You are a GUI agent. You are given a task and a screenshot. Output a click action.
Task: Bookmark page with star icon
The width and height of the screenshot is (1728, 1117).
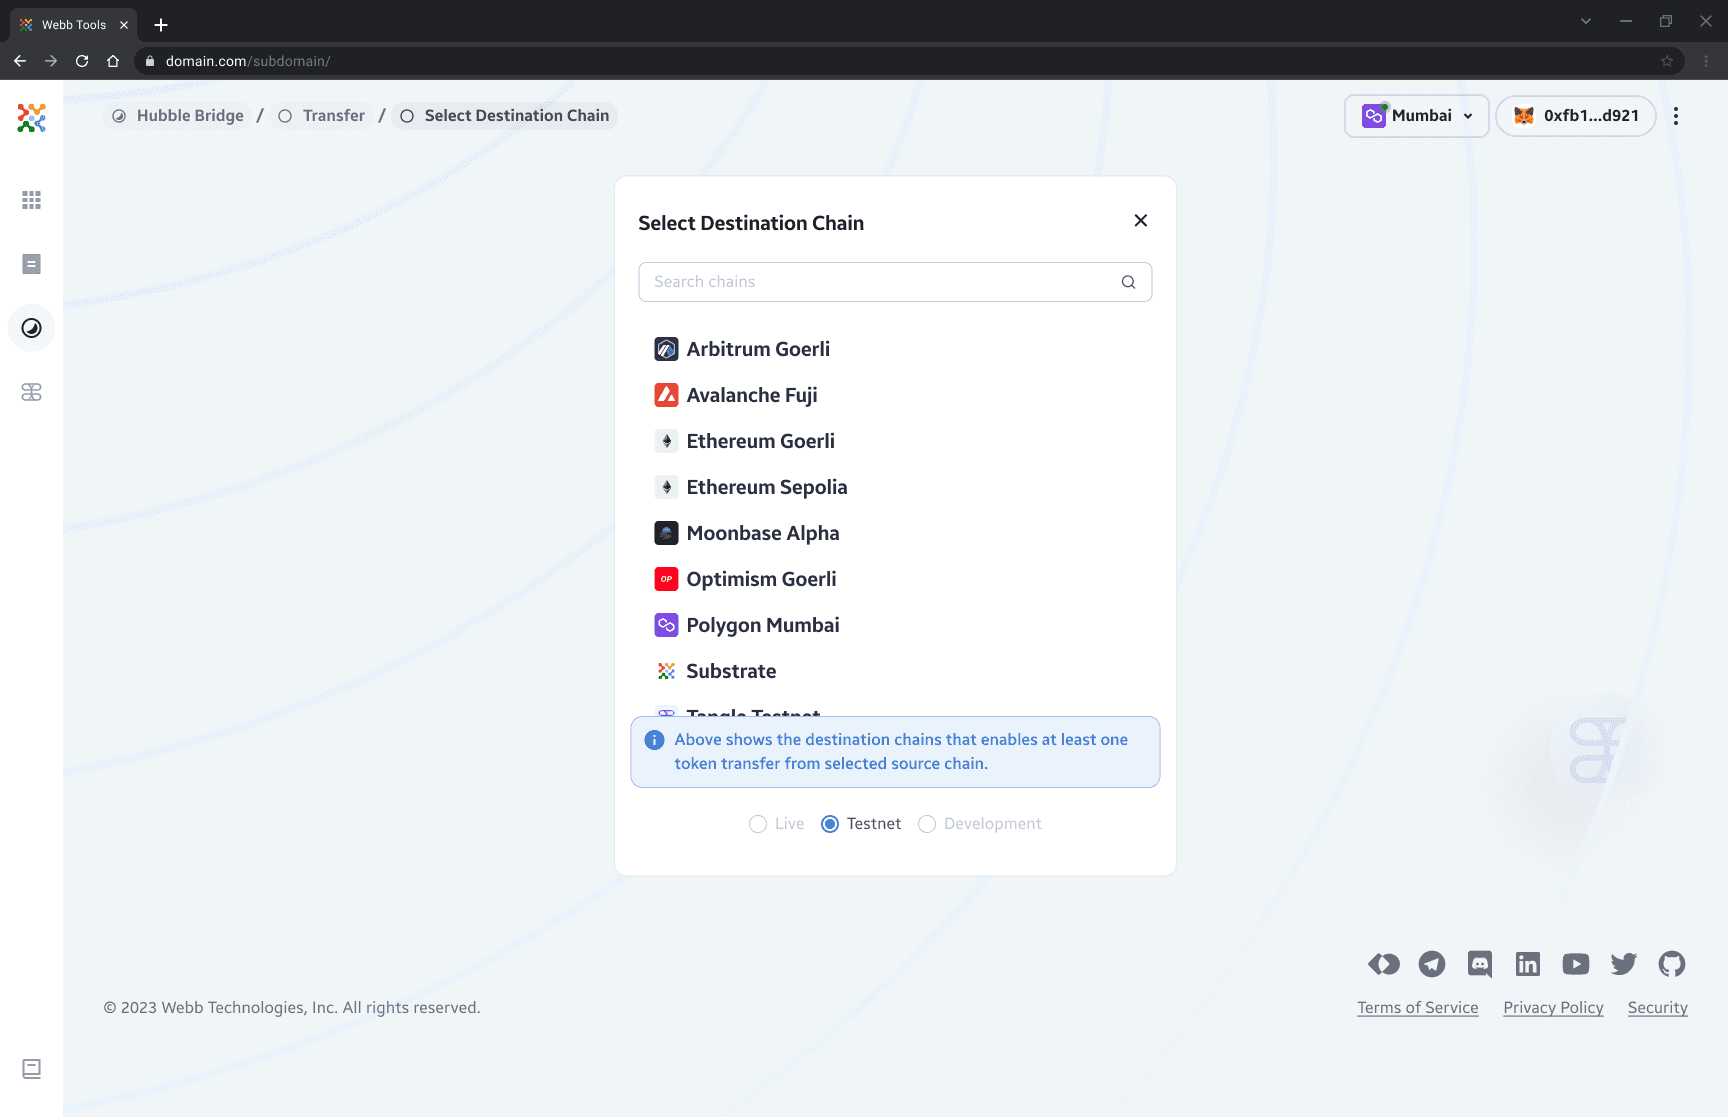[1667, 61]
